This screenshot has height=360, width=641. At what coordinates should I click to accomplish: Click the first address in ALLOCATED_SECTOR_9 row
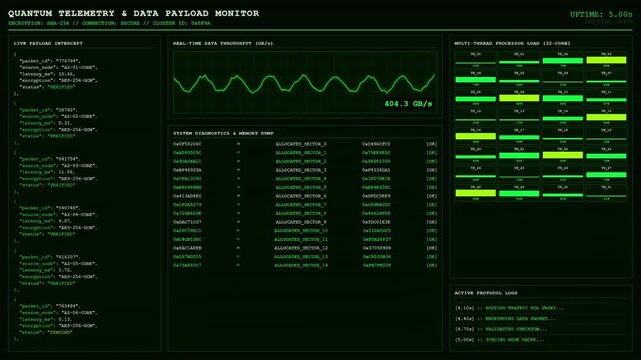click(x=187, y=222)
